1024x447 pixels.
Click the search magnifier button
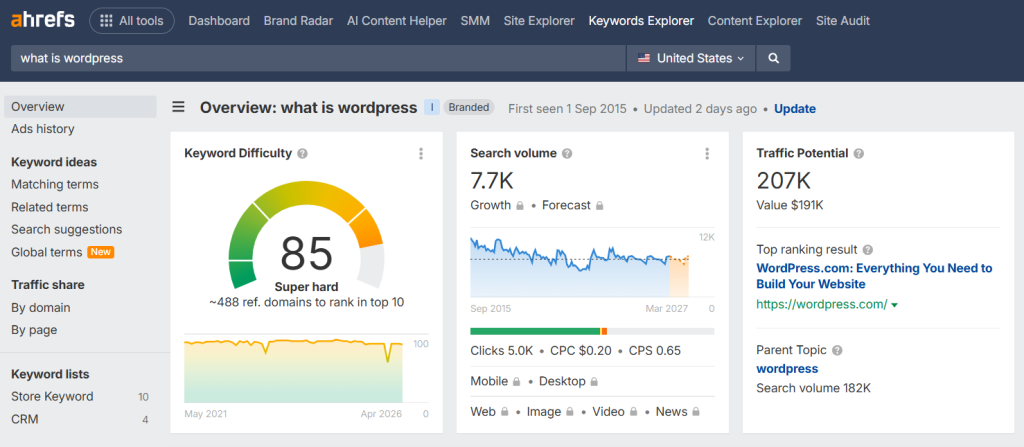(x=773, y=58)
